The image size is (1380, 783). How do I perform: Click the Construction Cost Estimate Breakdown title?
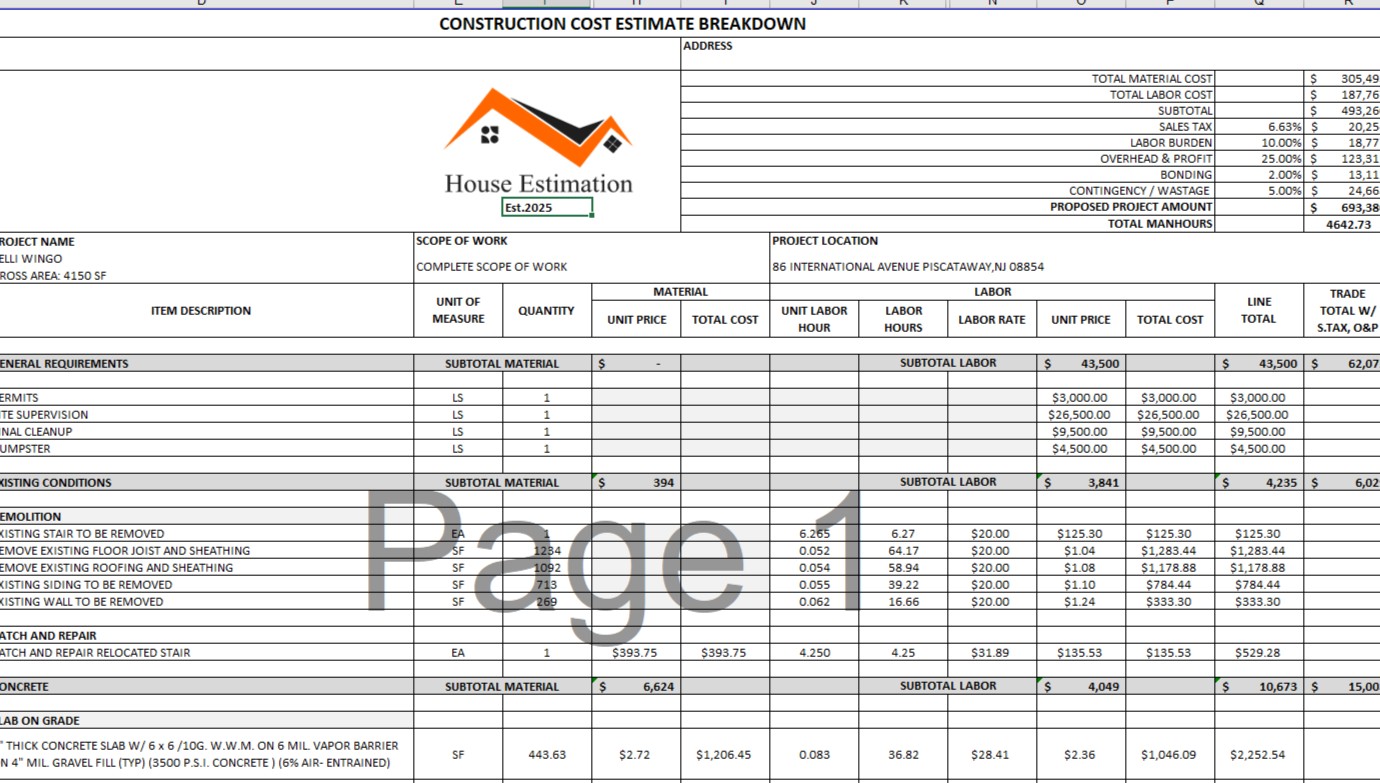coord(622,24)
